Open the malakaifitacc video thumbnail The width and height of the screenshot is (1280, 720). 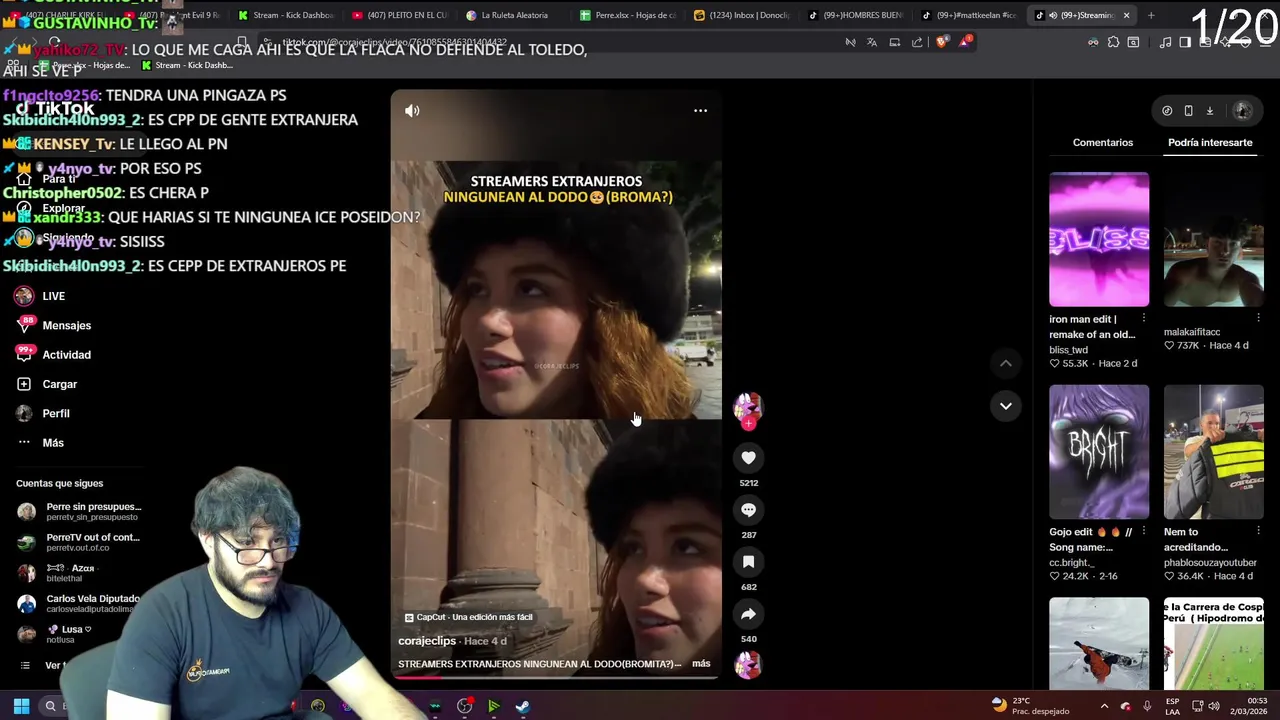(1213, 239)
